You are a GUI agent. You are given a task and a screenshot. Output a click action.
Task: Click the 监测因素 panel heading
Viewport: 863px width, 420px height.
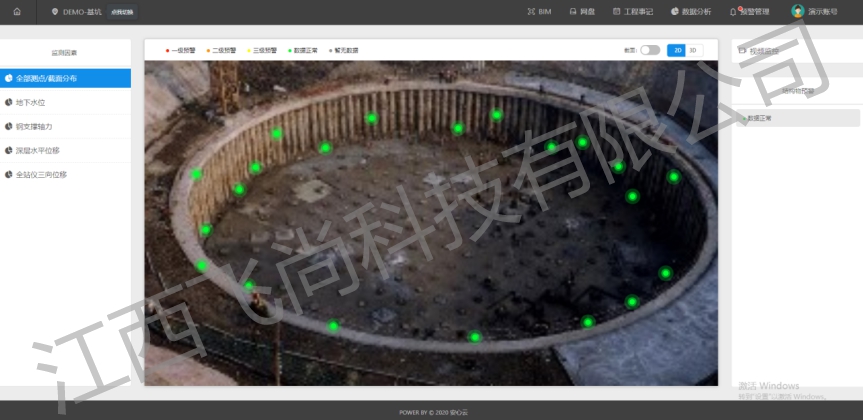pos(64,53)
